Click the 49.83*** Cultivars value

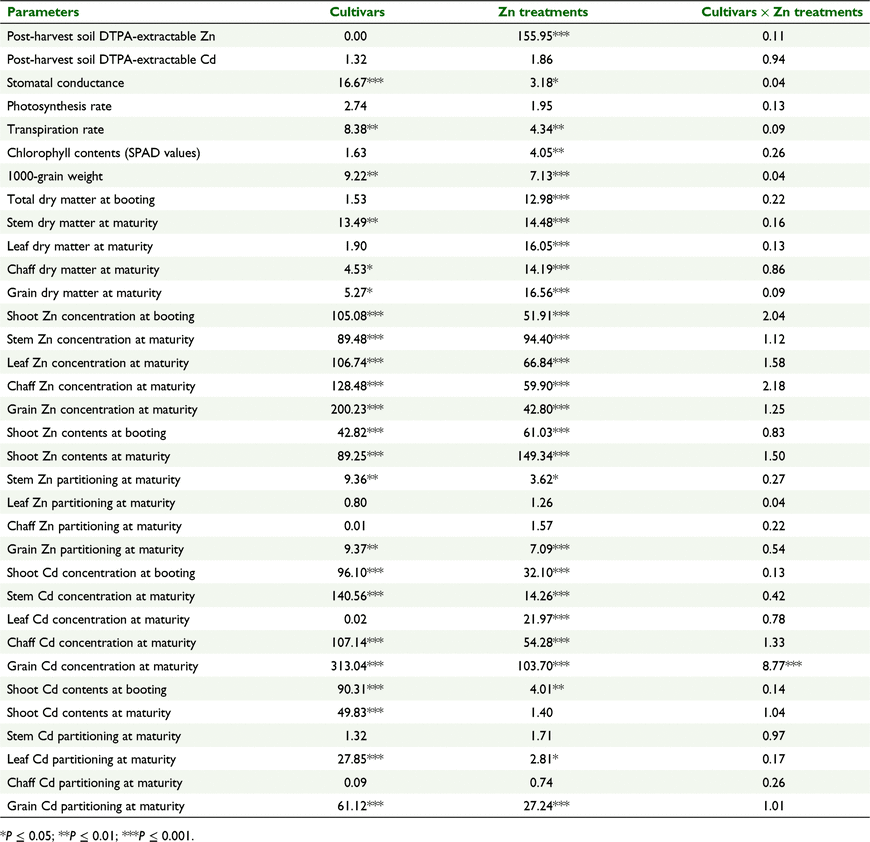pyautogui.click(x=361, y=712)
